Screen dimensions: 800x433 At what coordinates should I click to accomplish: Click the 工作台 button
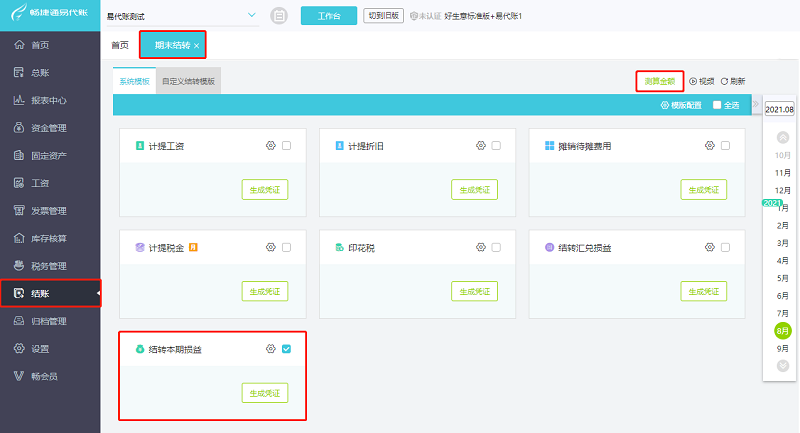tap(329, 16)
